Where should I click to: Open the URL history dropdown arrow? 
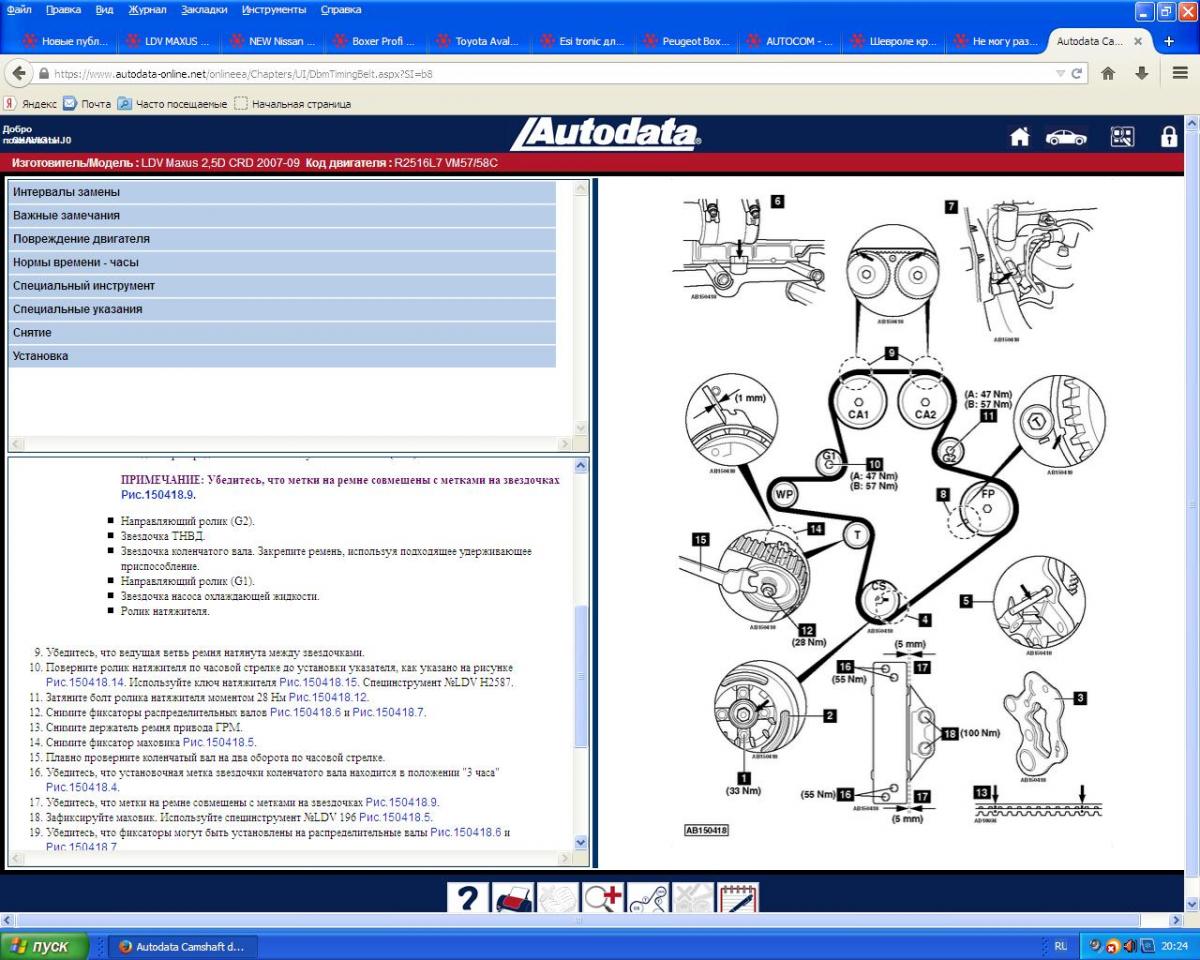[1060, 74]
